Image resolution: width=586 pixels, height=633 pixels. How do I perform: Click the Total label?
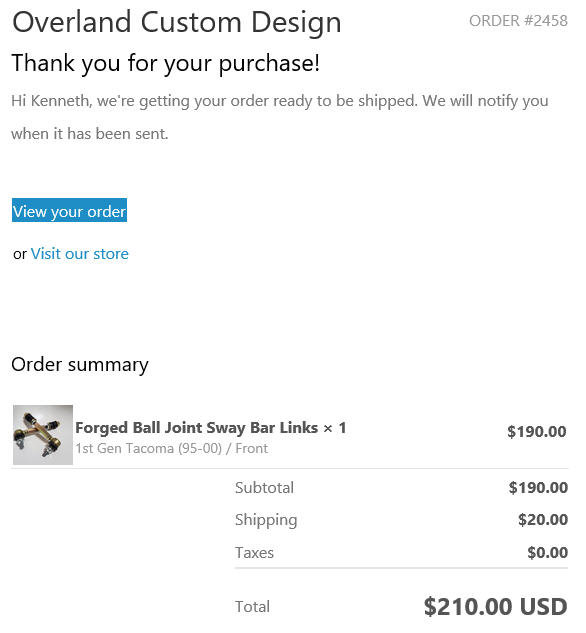point(252,606)
